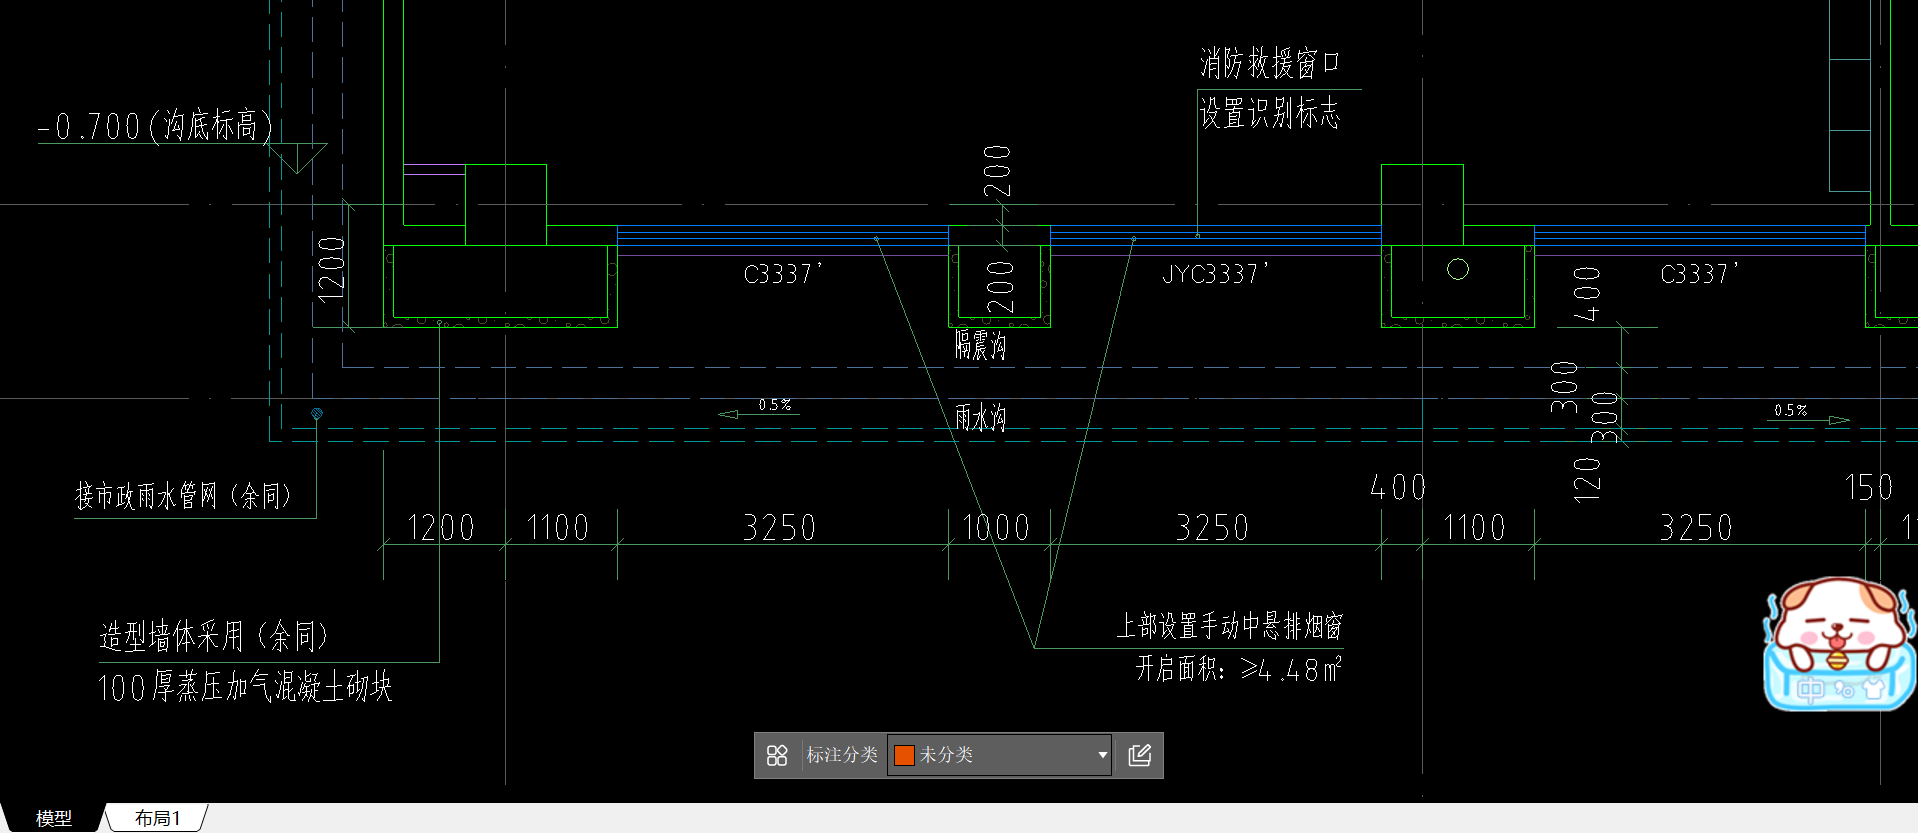Select the 100厚蒸压加气混凝土砌块 text
This screenshot has width=1918, height=833.
[x=245, y=687]
